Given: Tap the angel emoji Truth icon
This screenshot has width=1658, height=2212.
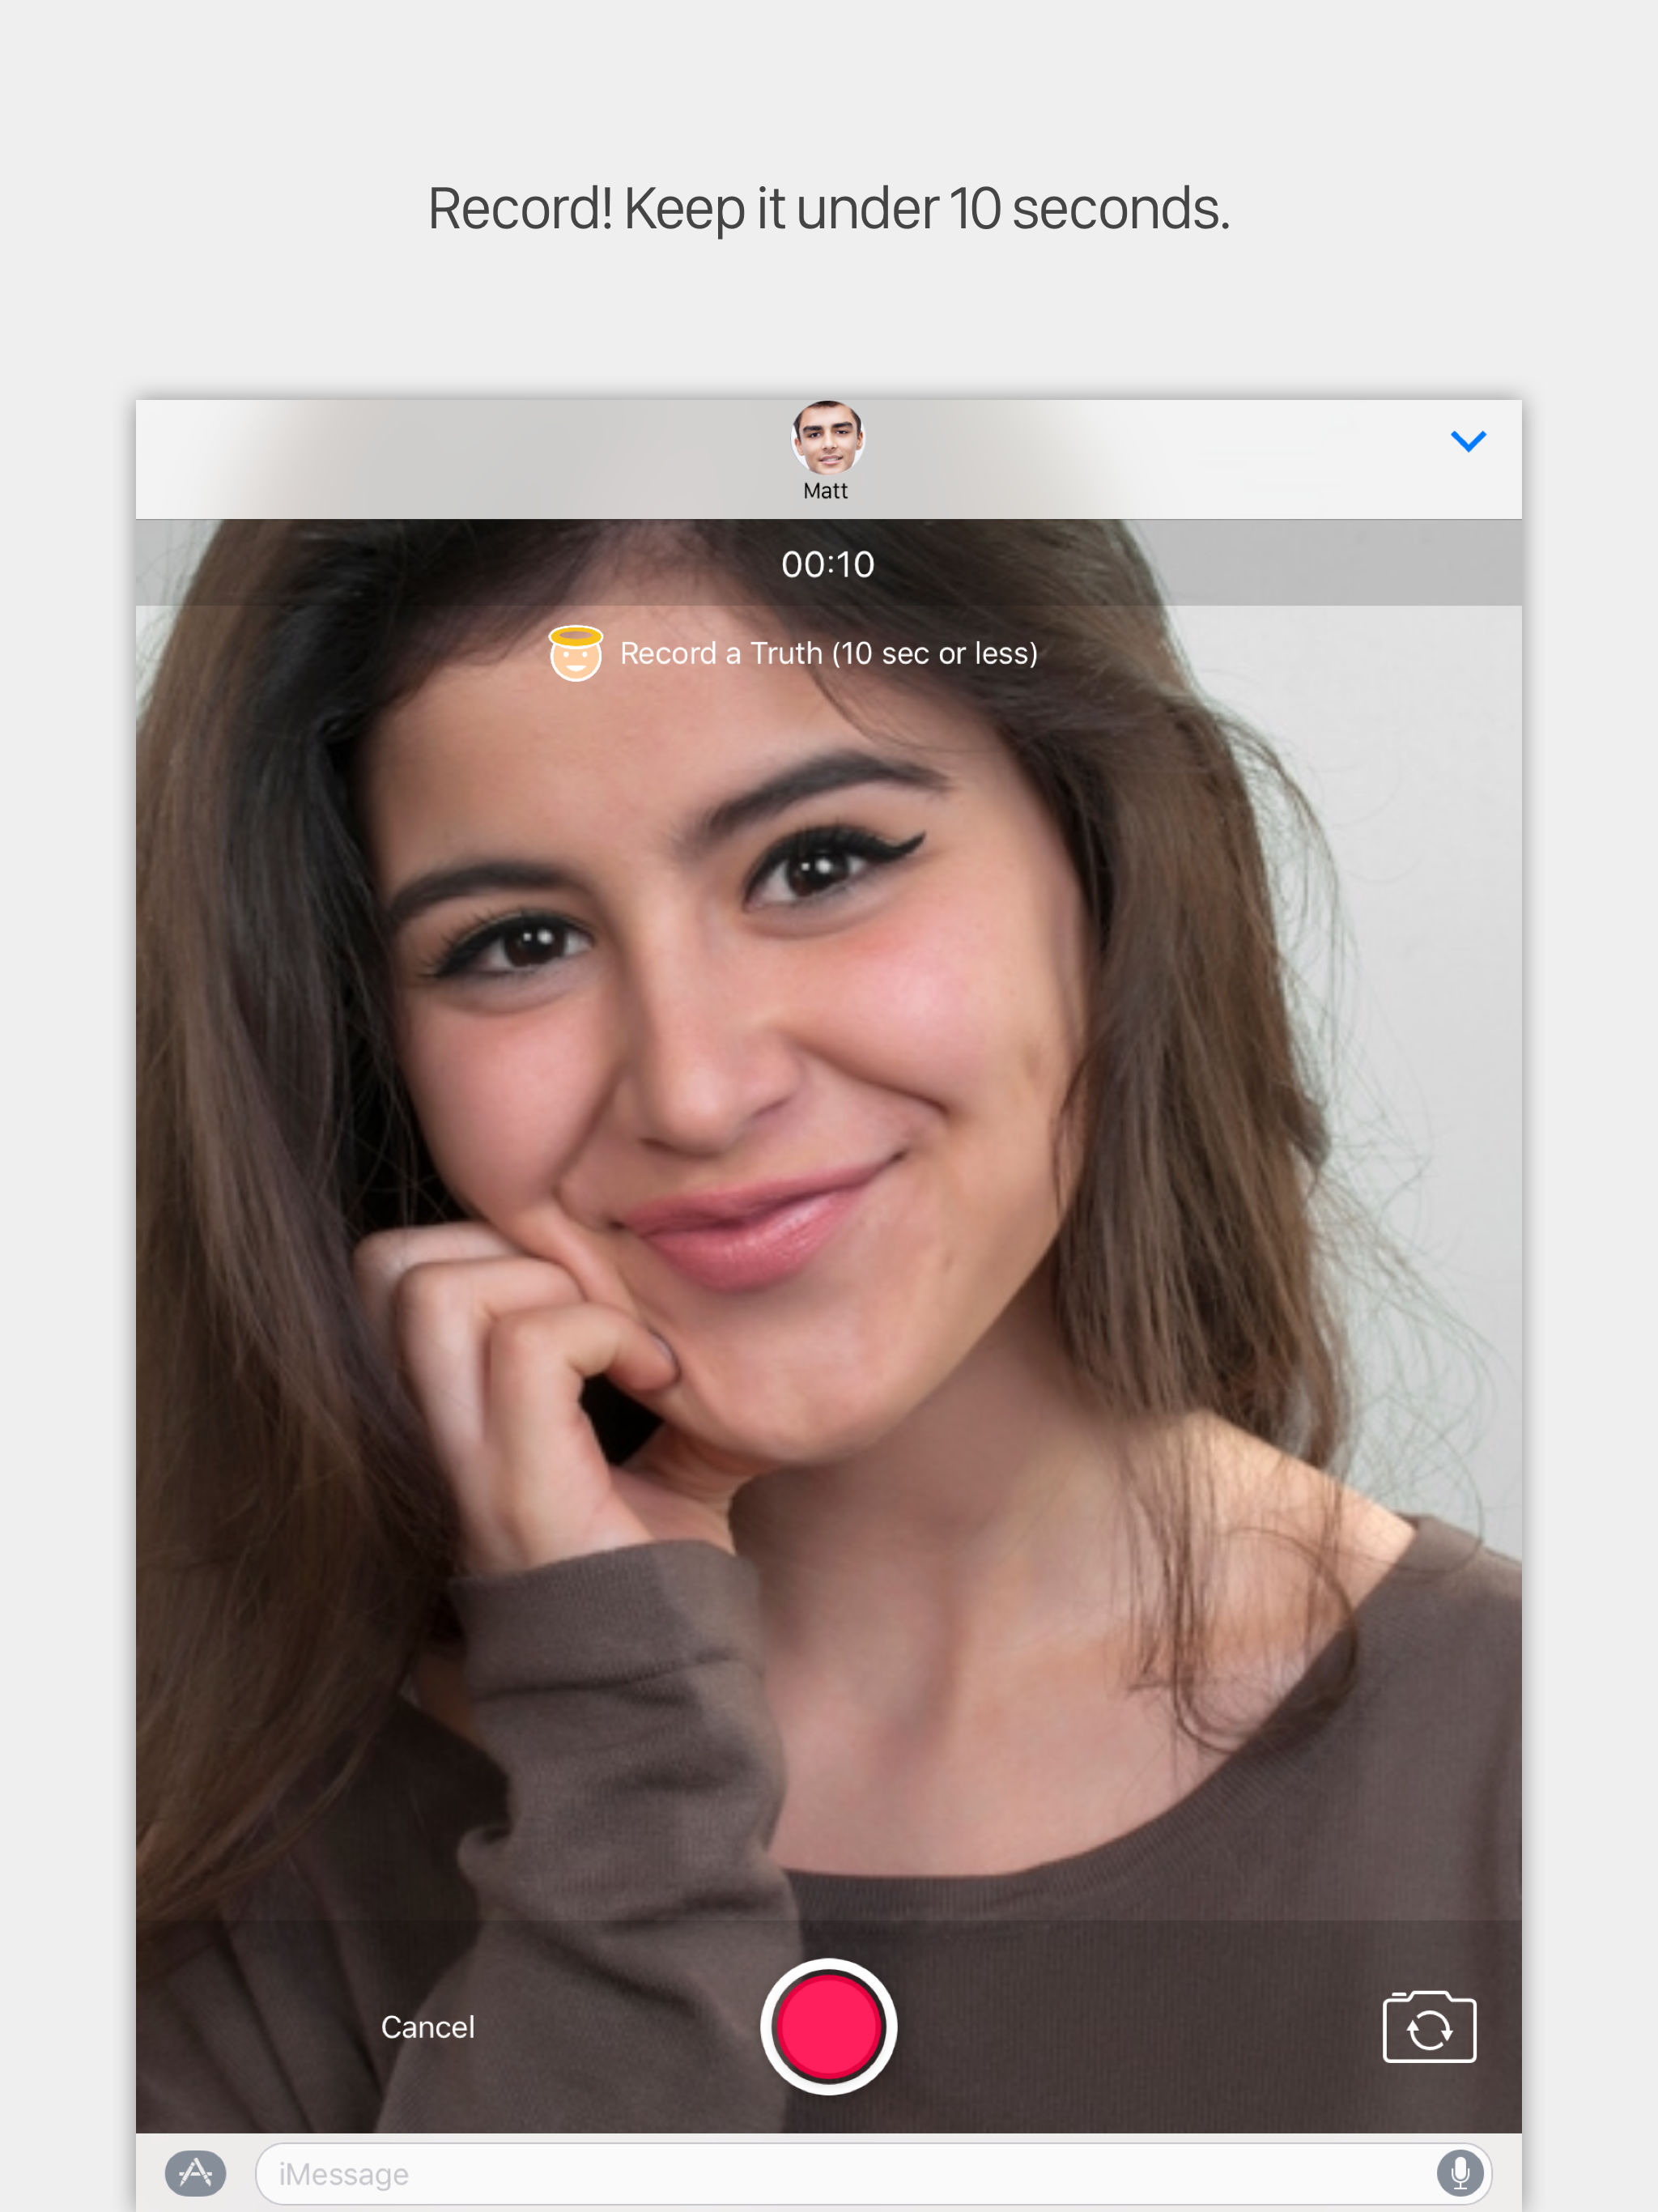Looking at the screenshot, I should click(575, 653).
